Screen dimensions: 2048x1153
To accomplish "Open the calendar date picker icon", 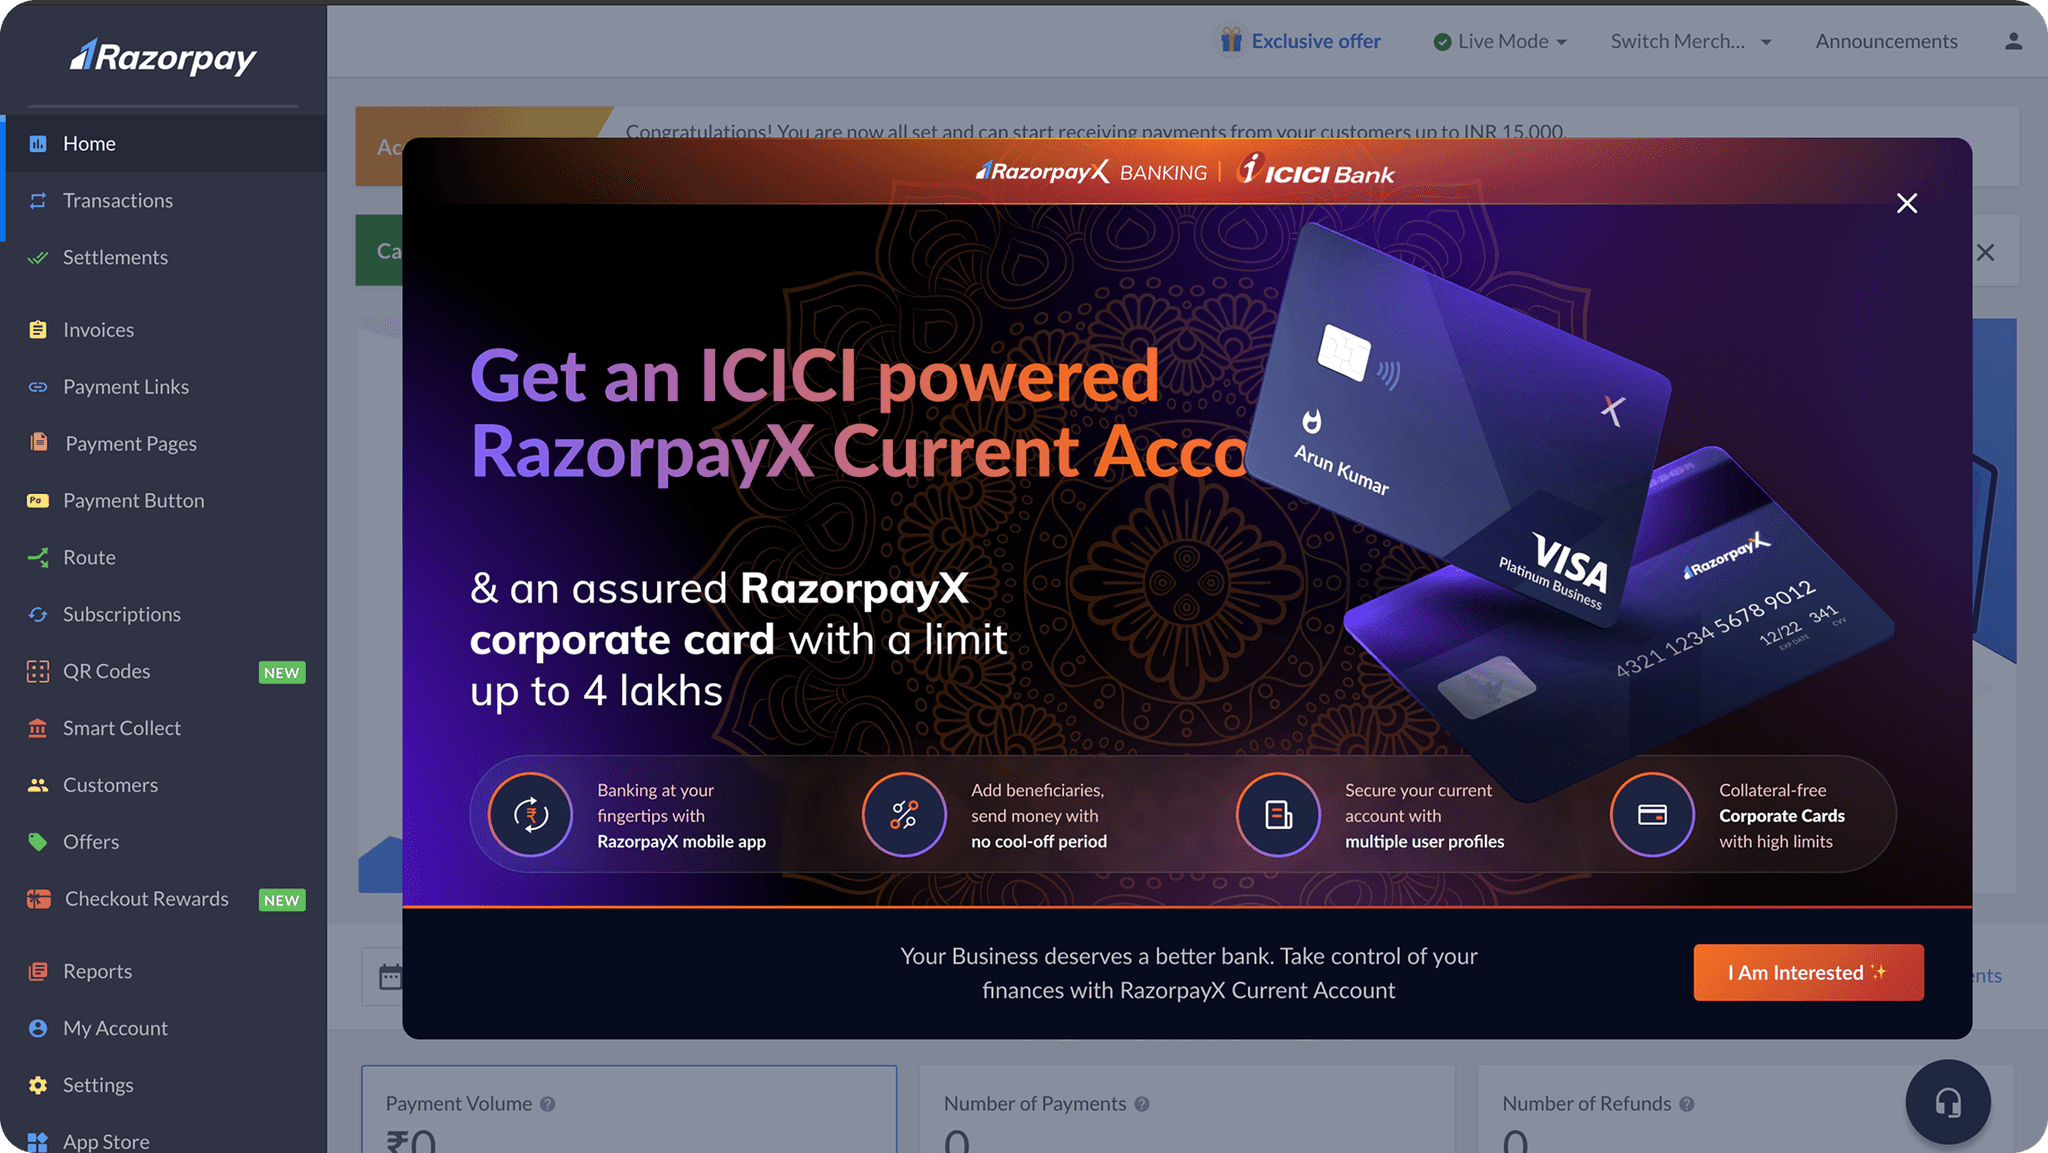I will 390,976.
